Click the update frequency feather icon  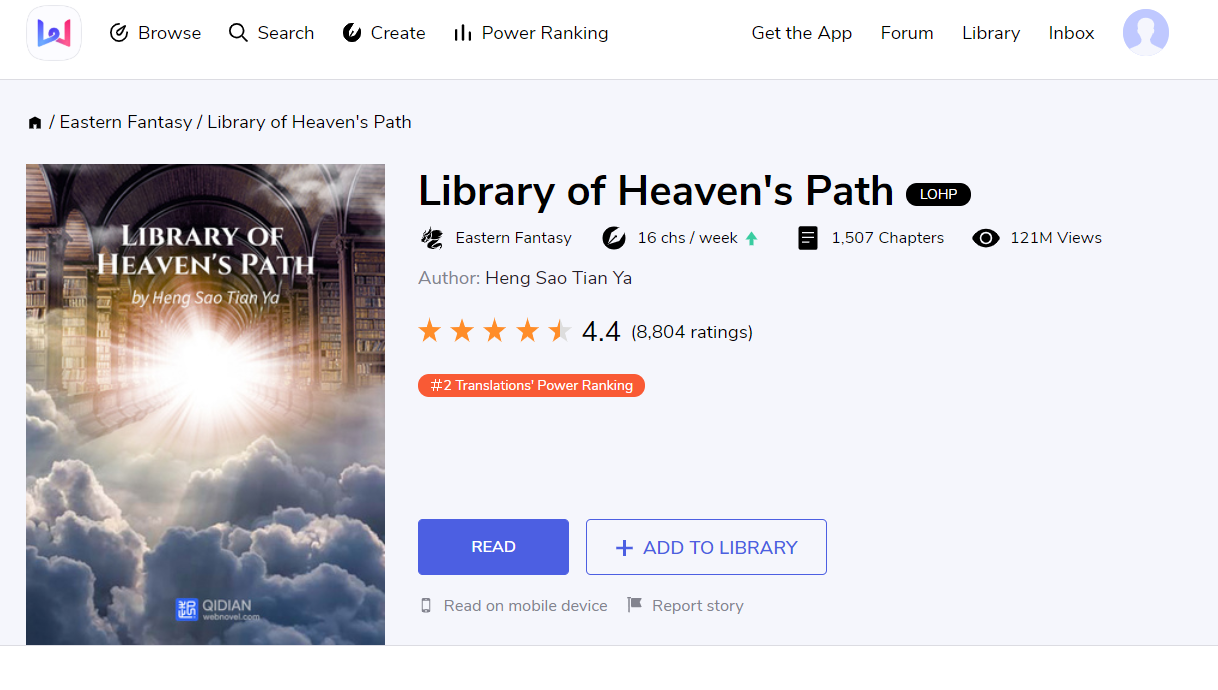click(x=614, y=238)
